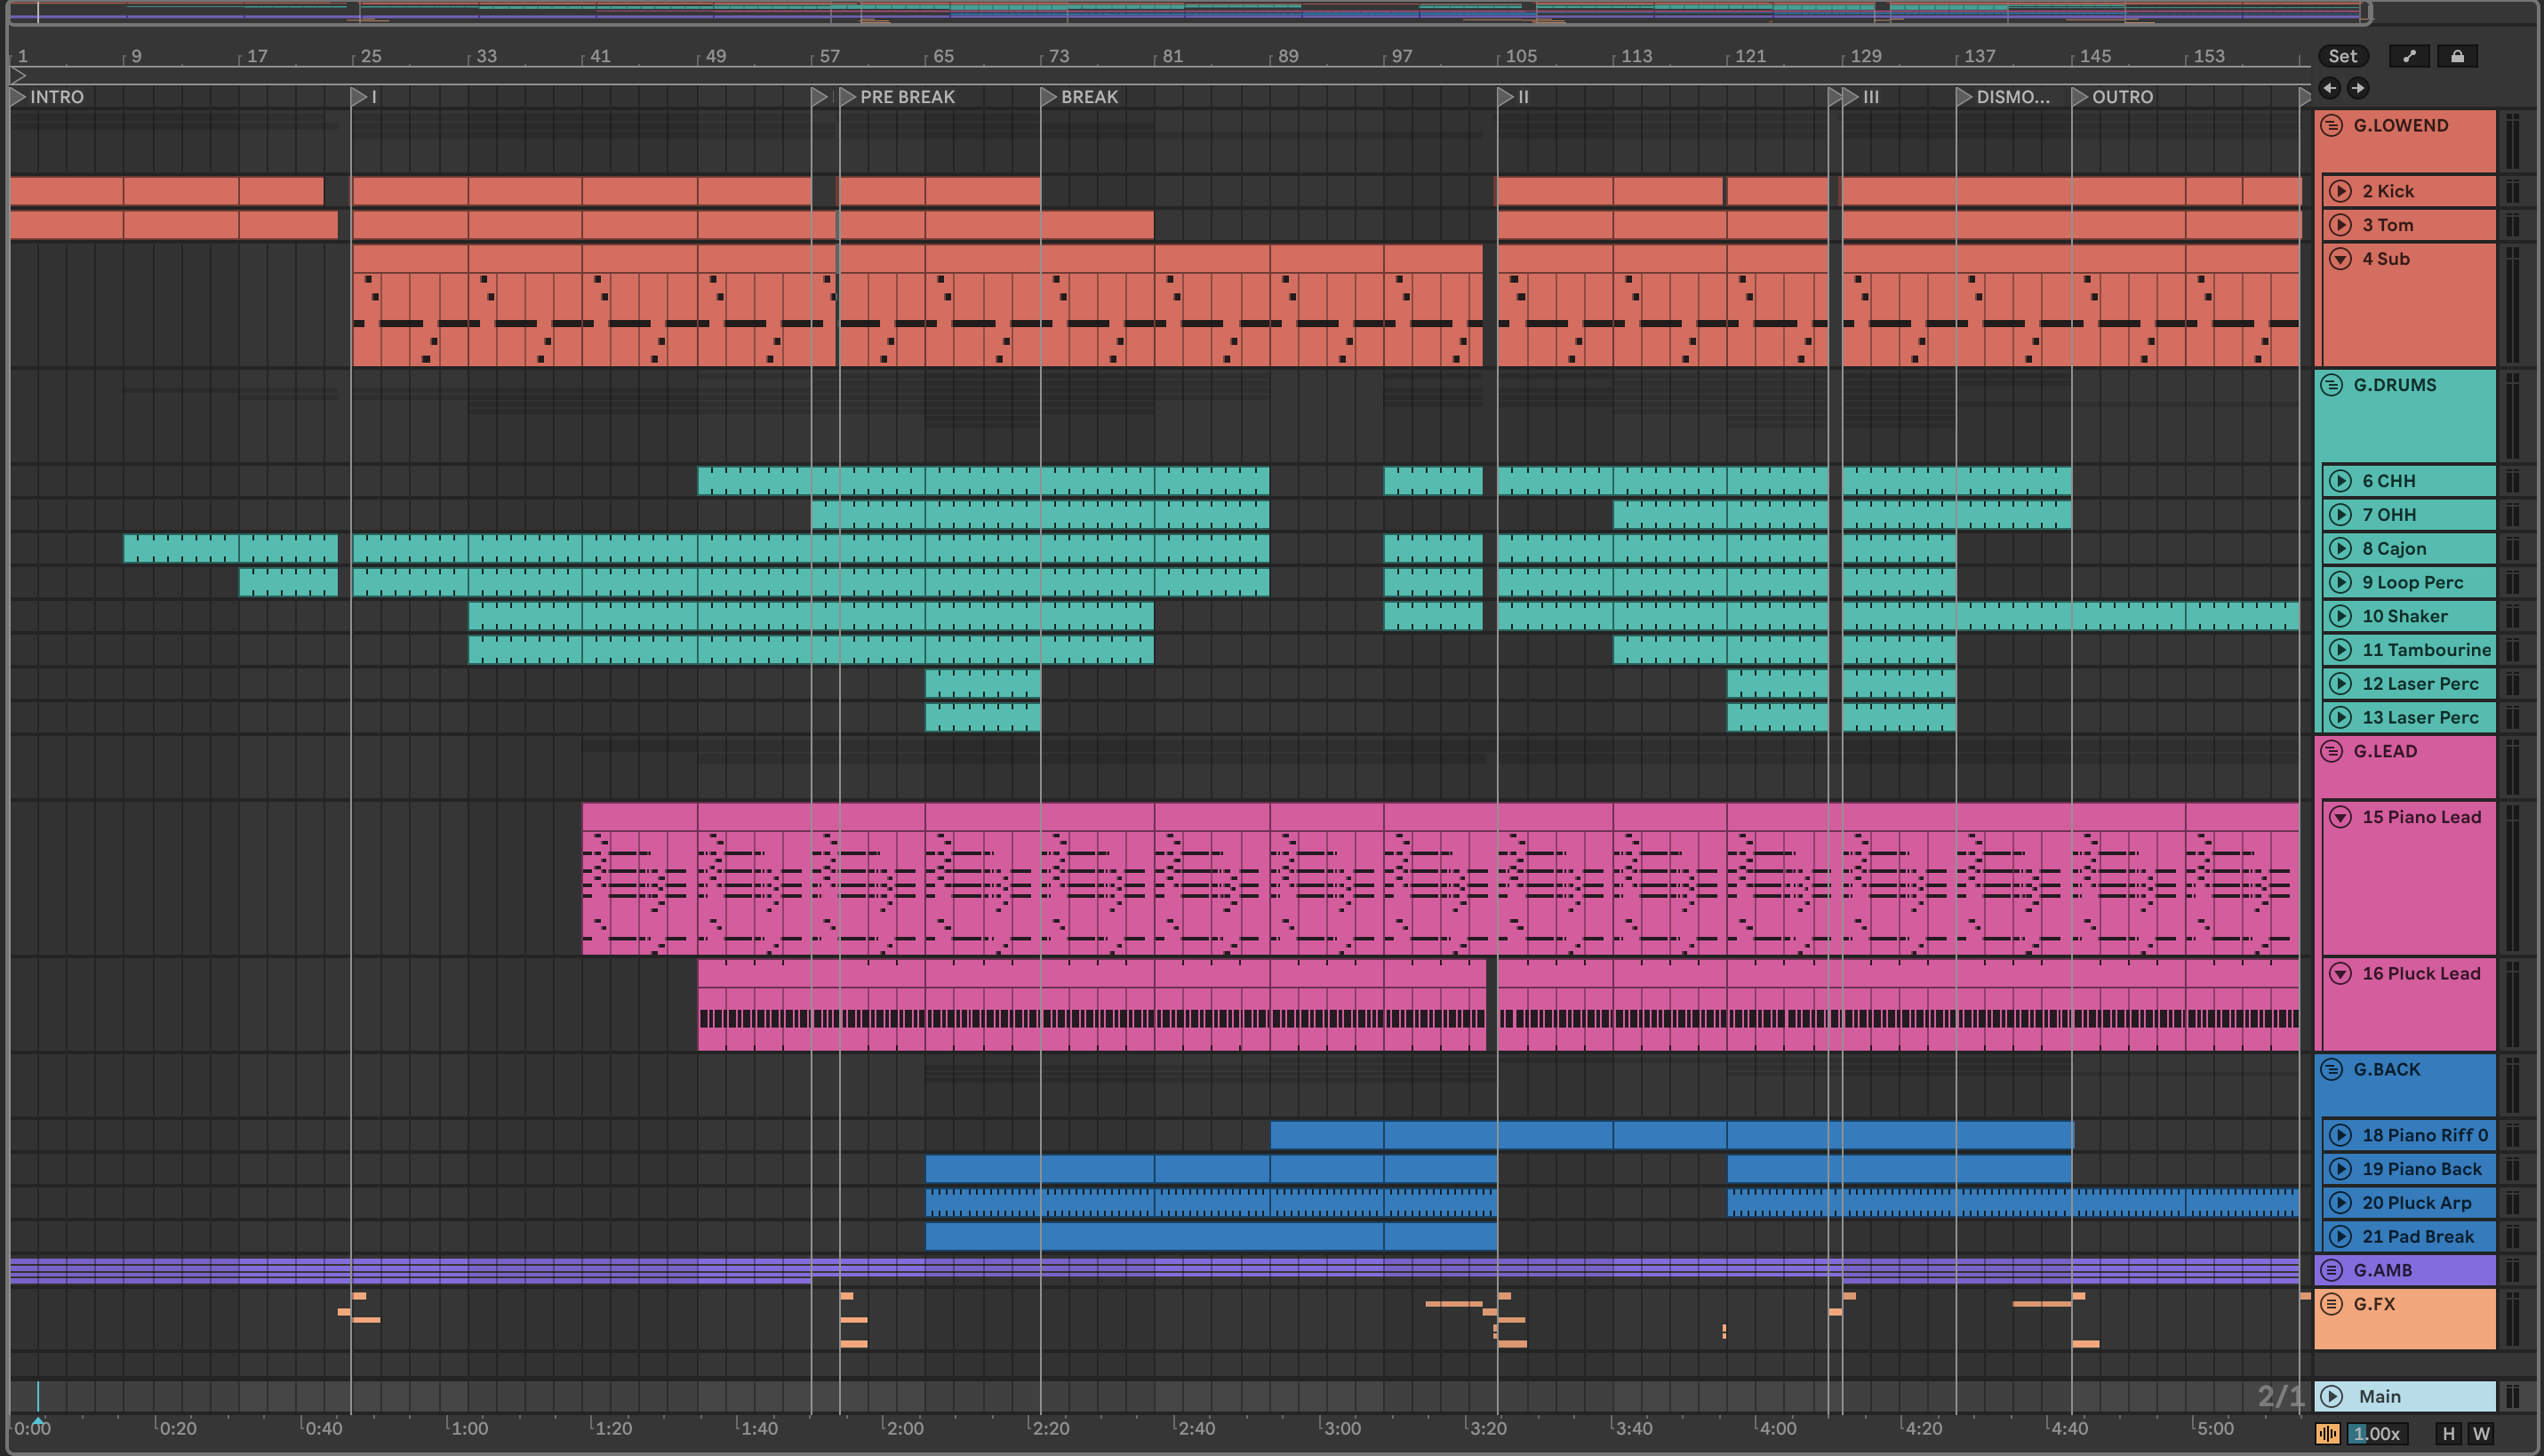Select the 10 Shaker track name
This screenshot has height=1456, width=2544.
[x=2405, y=616]
